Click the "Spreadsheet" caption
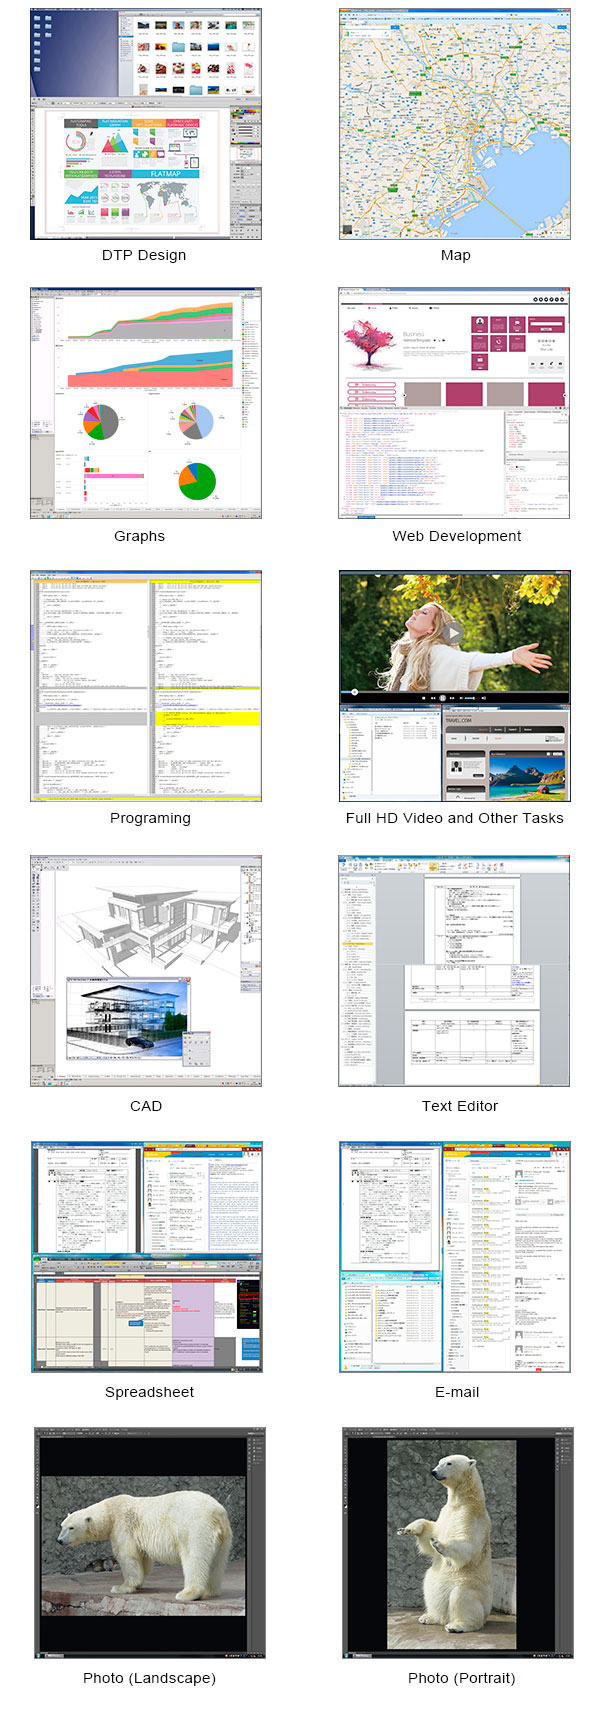The image size is (600, 1720). [150, 1392]
